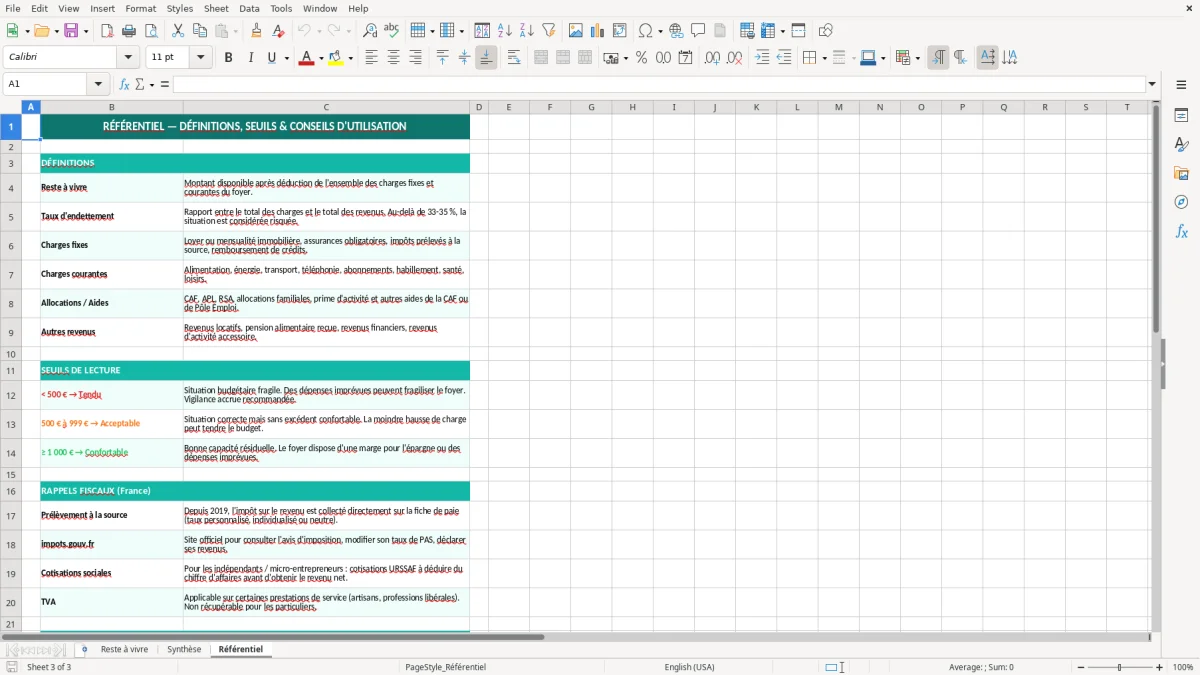Open the Borders dropdown arrow
Screen dimensions: 1200x675
(824, 58)
